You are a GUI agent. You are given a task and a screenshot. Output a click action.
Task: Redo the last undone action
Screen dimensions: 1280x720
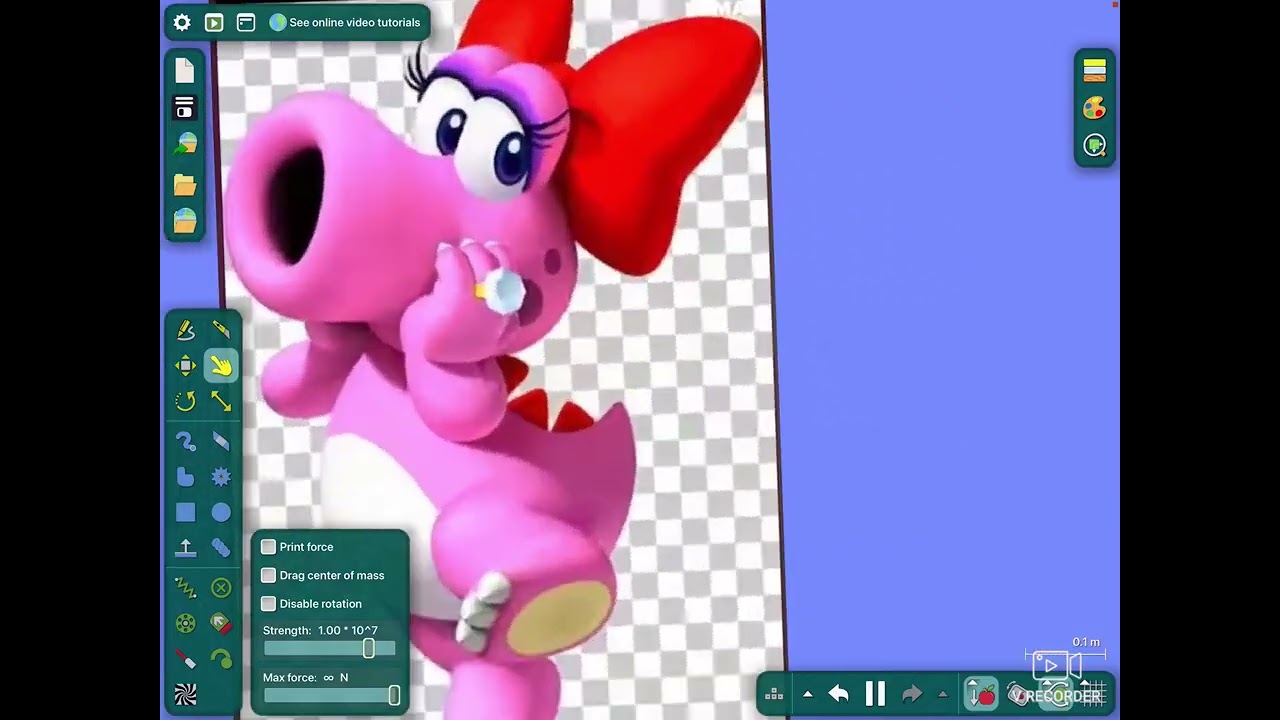coord(911,694)
